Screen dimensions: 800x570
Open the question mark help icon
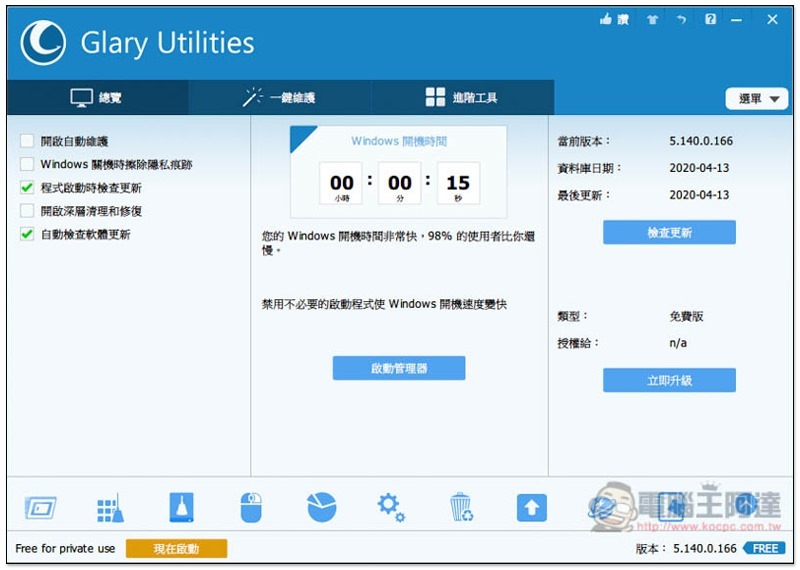point(710,19)
